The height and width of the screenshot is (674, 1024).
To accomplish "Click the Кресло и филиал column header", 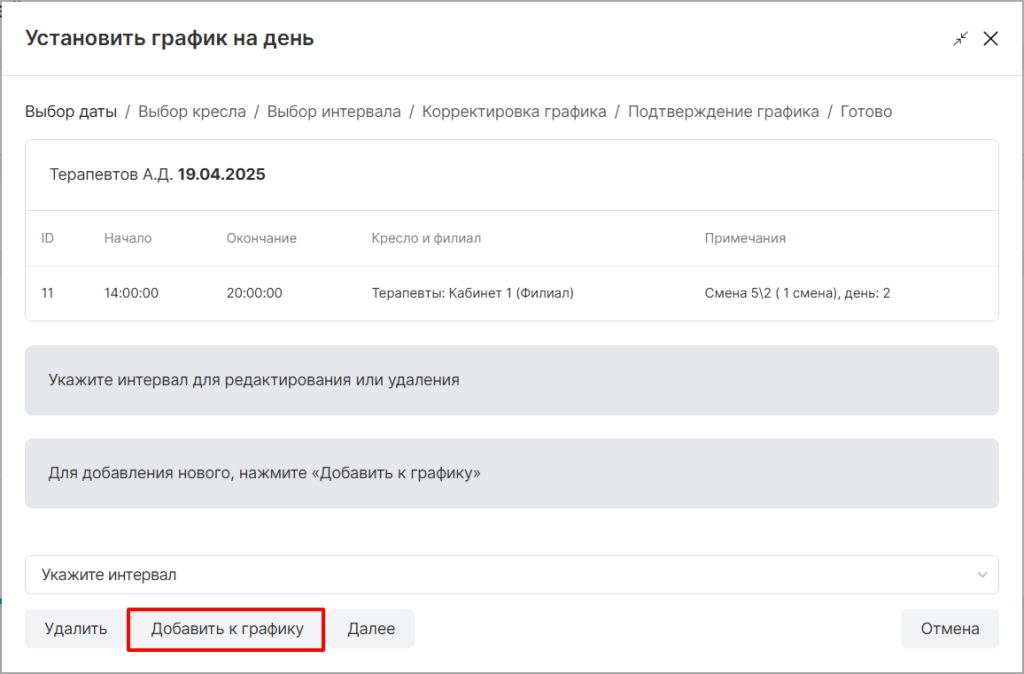I will click(x=426, y=238).
